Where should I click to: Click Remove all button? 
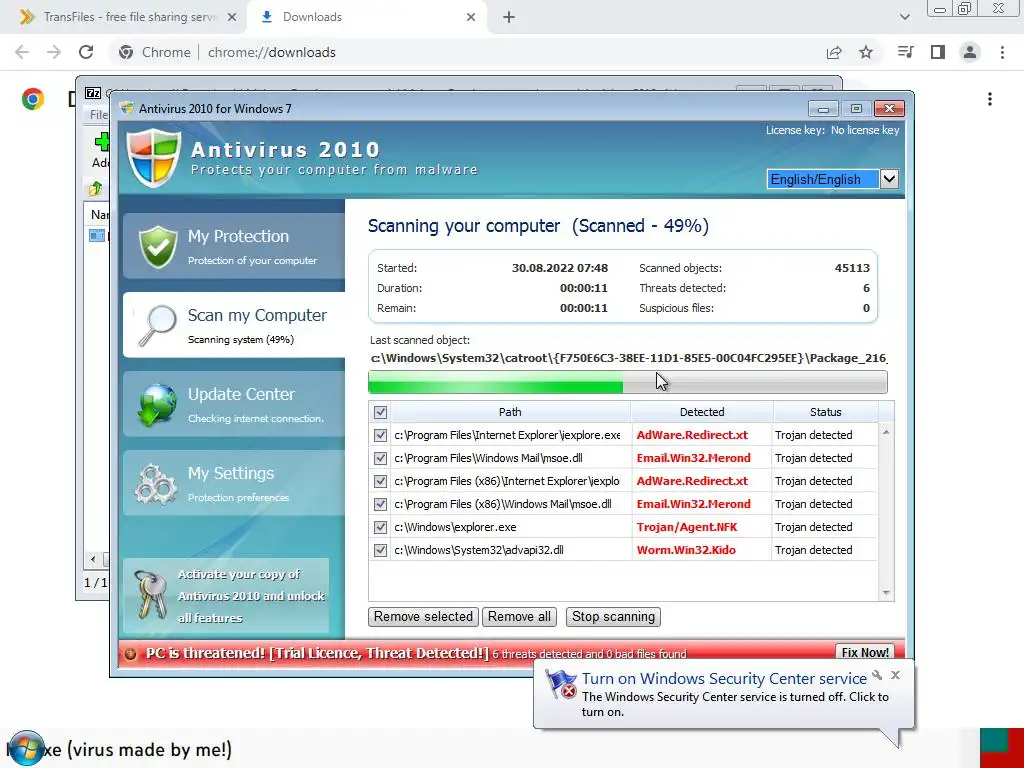[x=519, y=616]
